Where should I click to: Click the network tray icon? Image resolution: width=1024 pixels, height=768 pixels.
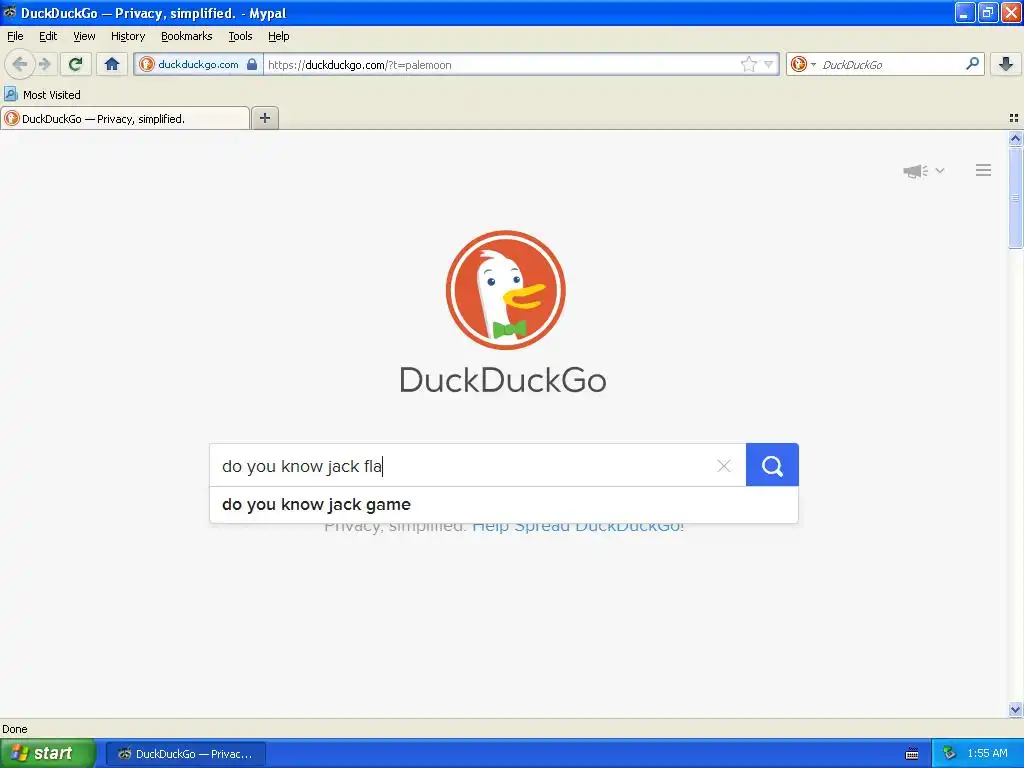(x=950, y=753)
